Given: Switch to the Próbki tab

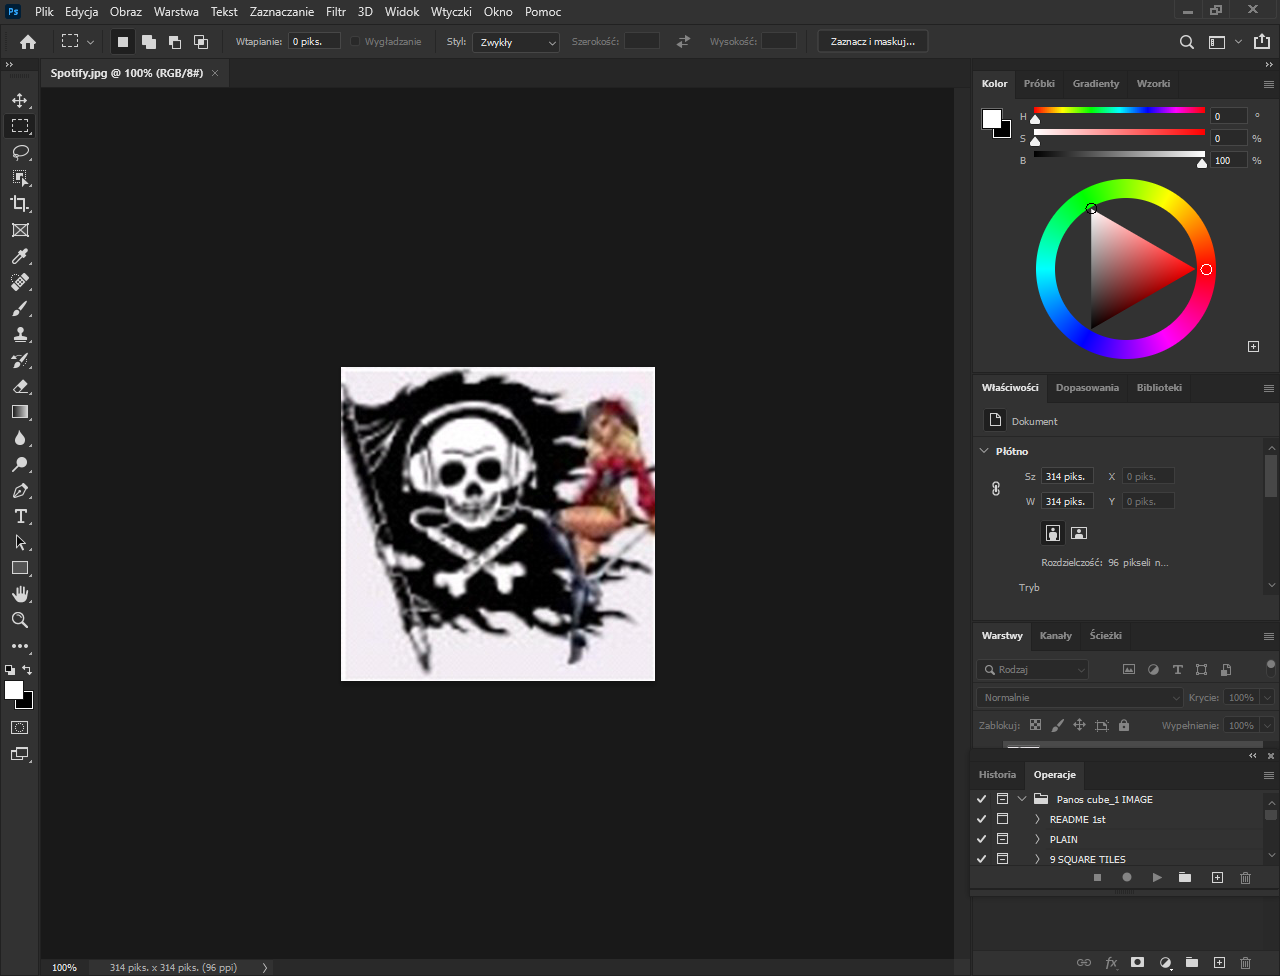Looking at the screenshot, I should pyautogui.click(x=1039, y=83).
